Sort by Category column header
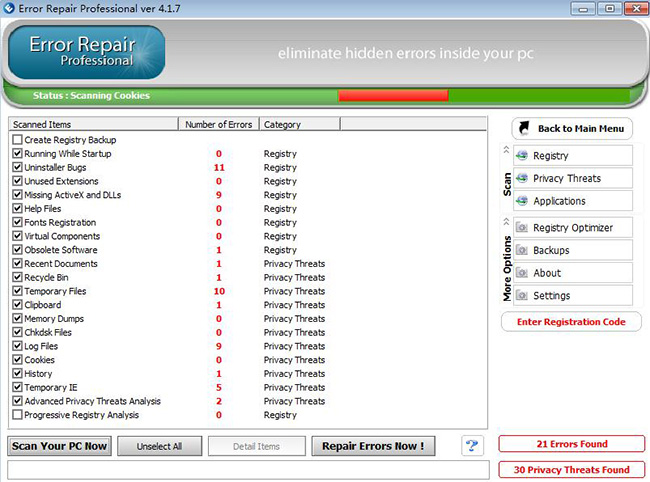The height and width of the screenshot is (482, 650). [x=300, y=124]
